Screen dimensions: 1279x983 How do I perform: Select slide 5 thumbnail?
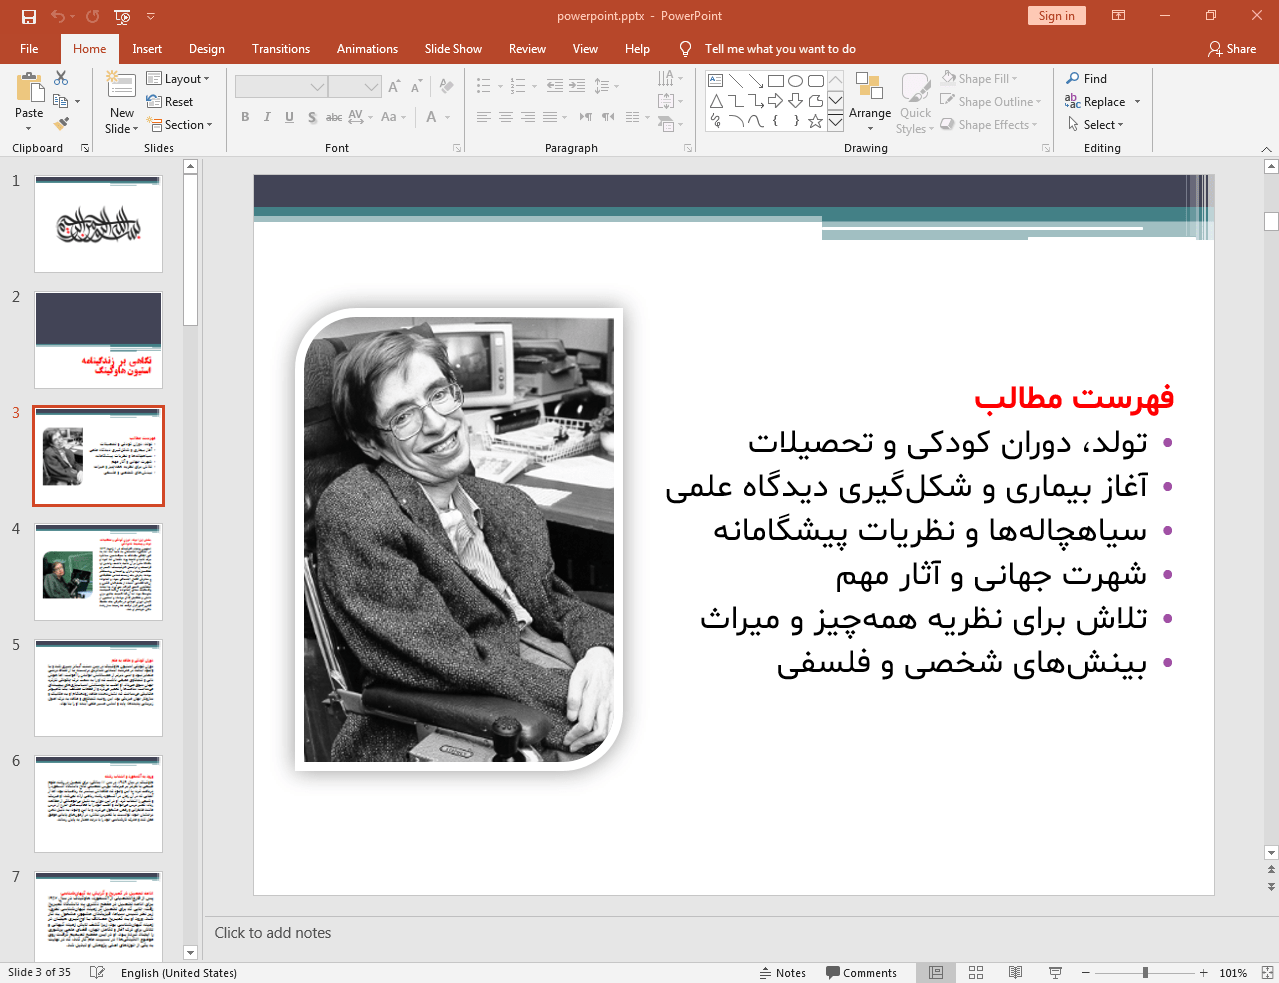[x=97, y=687]
